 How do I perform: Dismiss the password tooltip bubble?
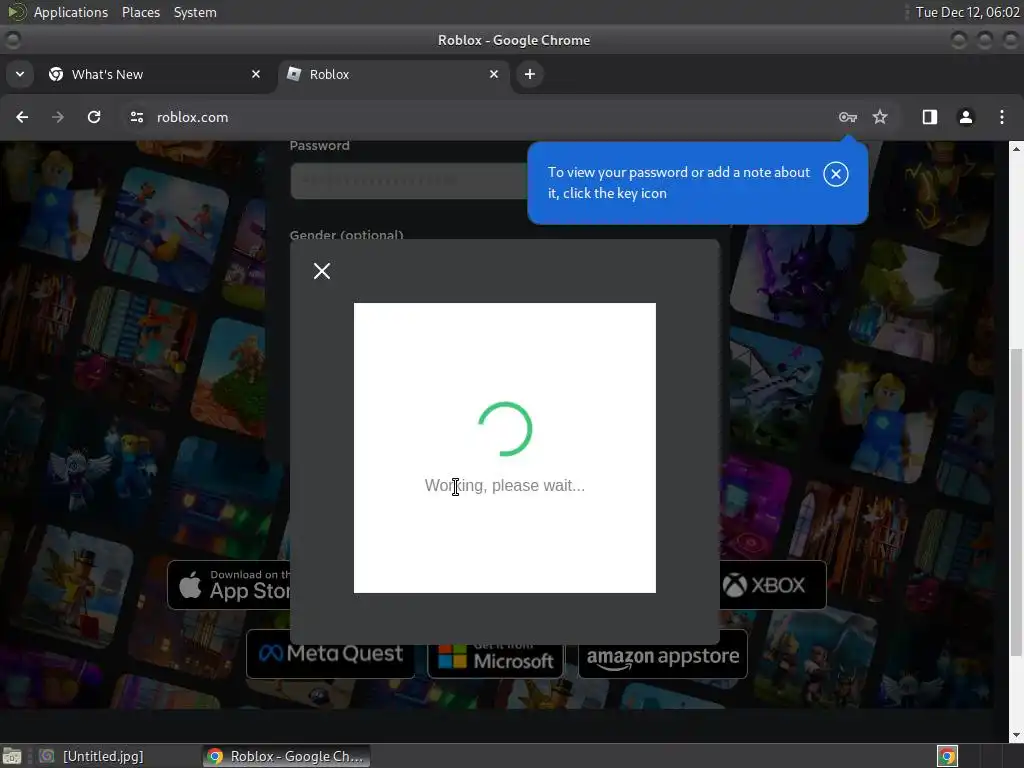[835, 174]
